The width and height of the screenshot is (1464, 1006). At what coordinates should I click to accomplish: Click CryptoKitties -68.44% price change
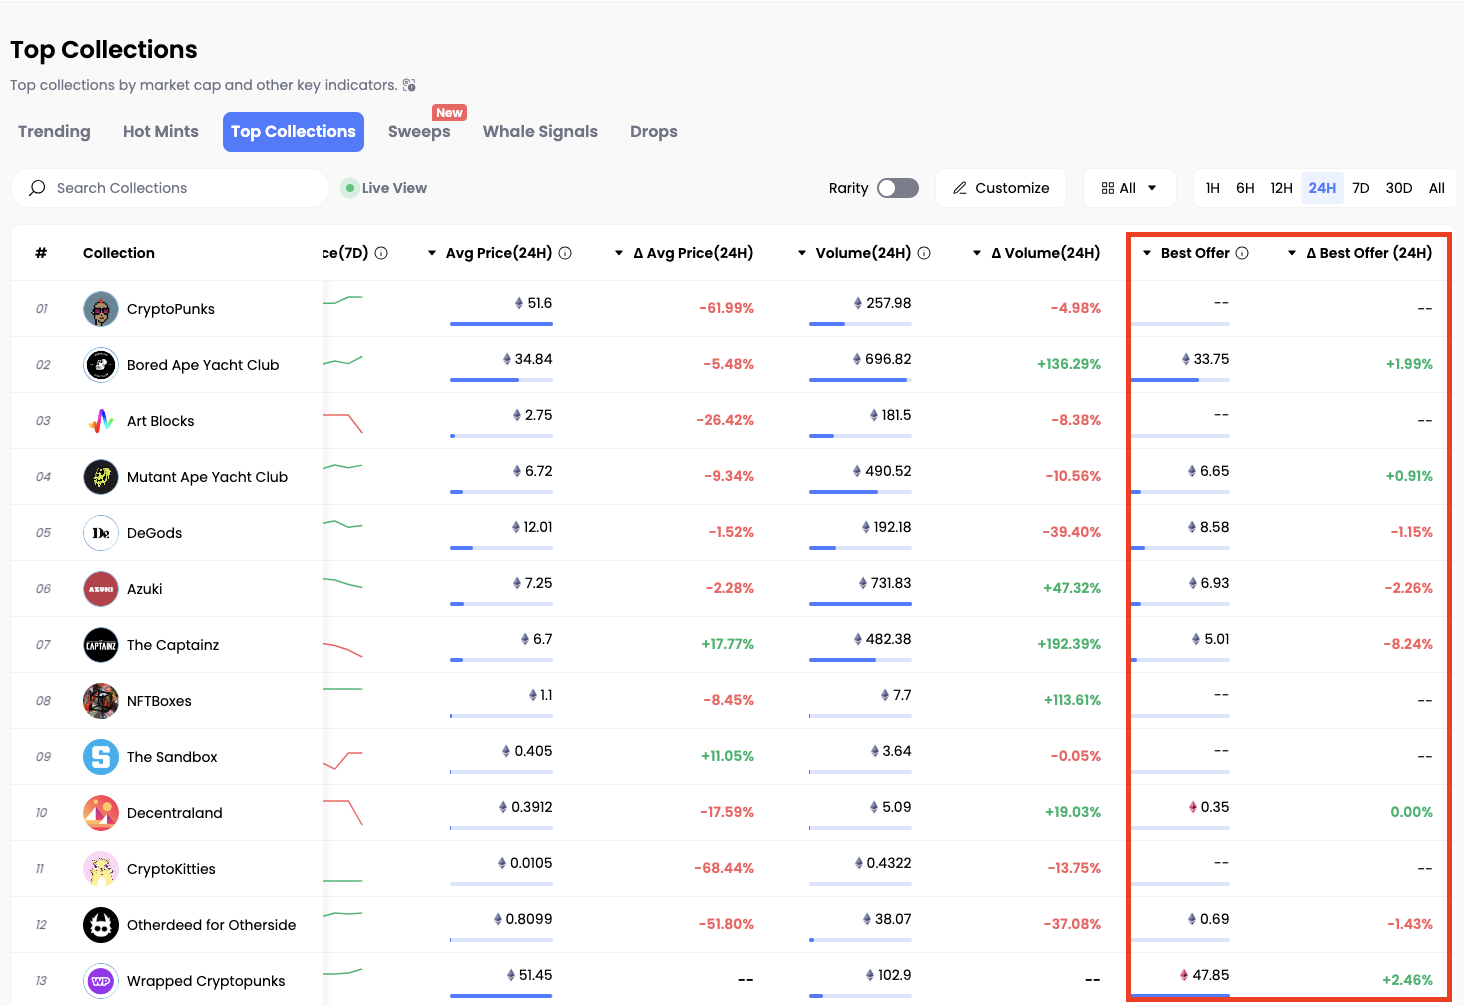point(724,868)
